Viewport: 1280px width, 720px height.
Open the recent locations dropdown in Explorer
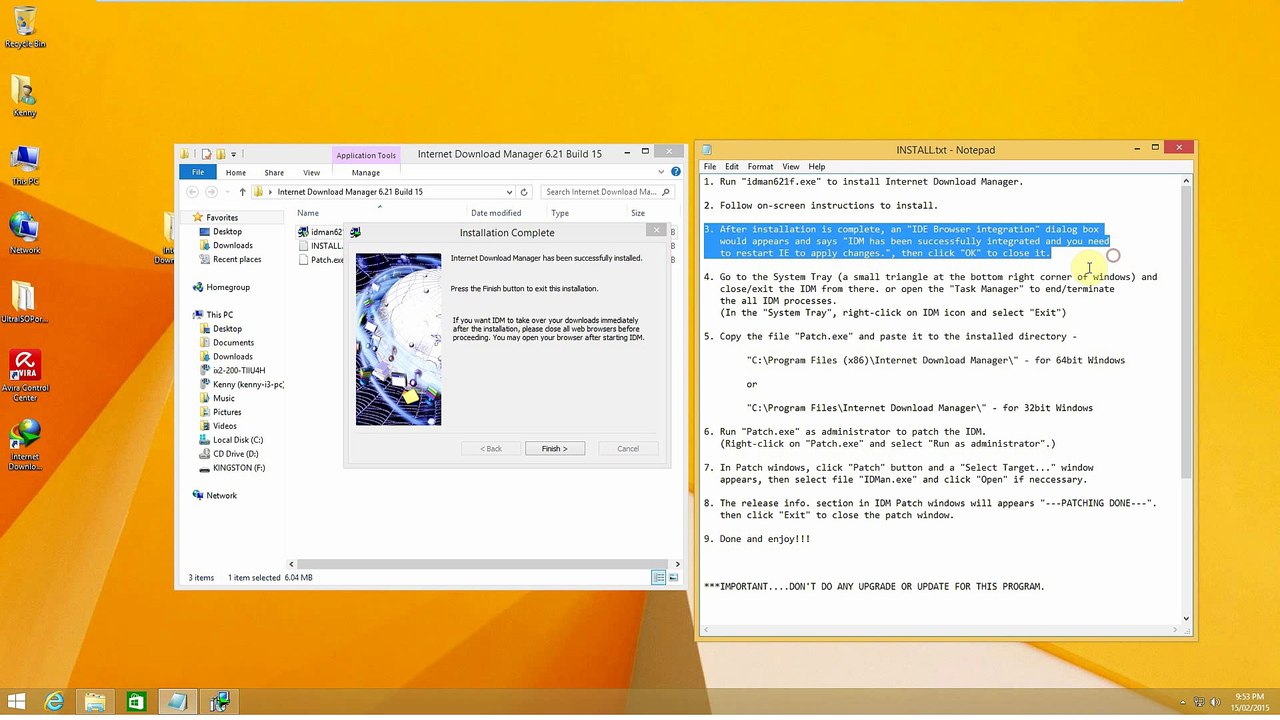tap(227, 192)
